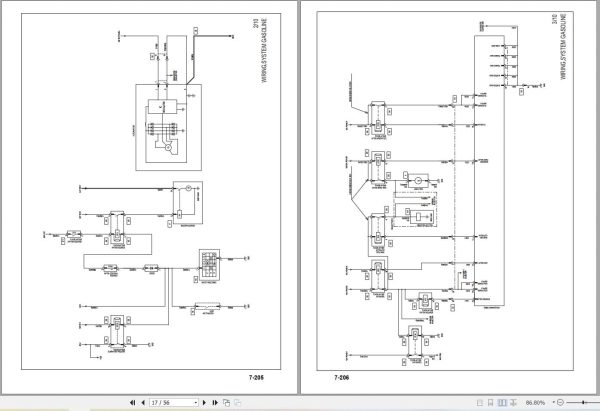
Task: Jump to the first page
Action: point(132,403)
